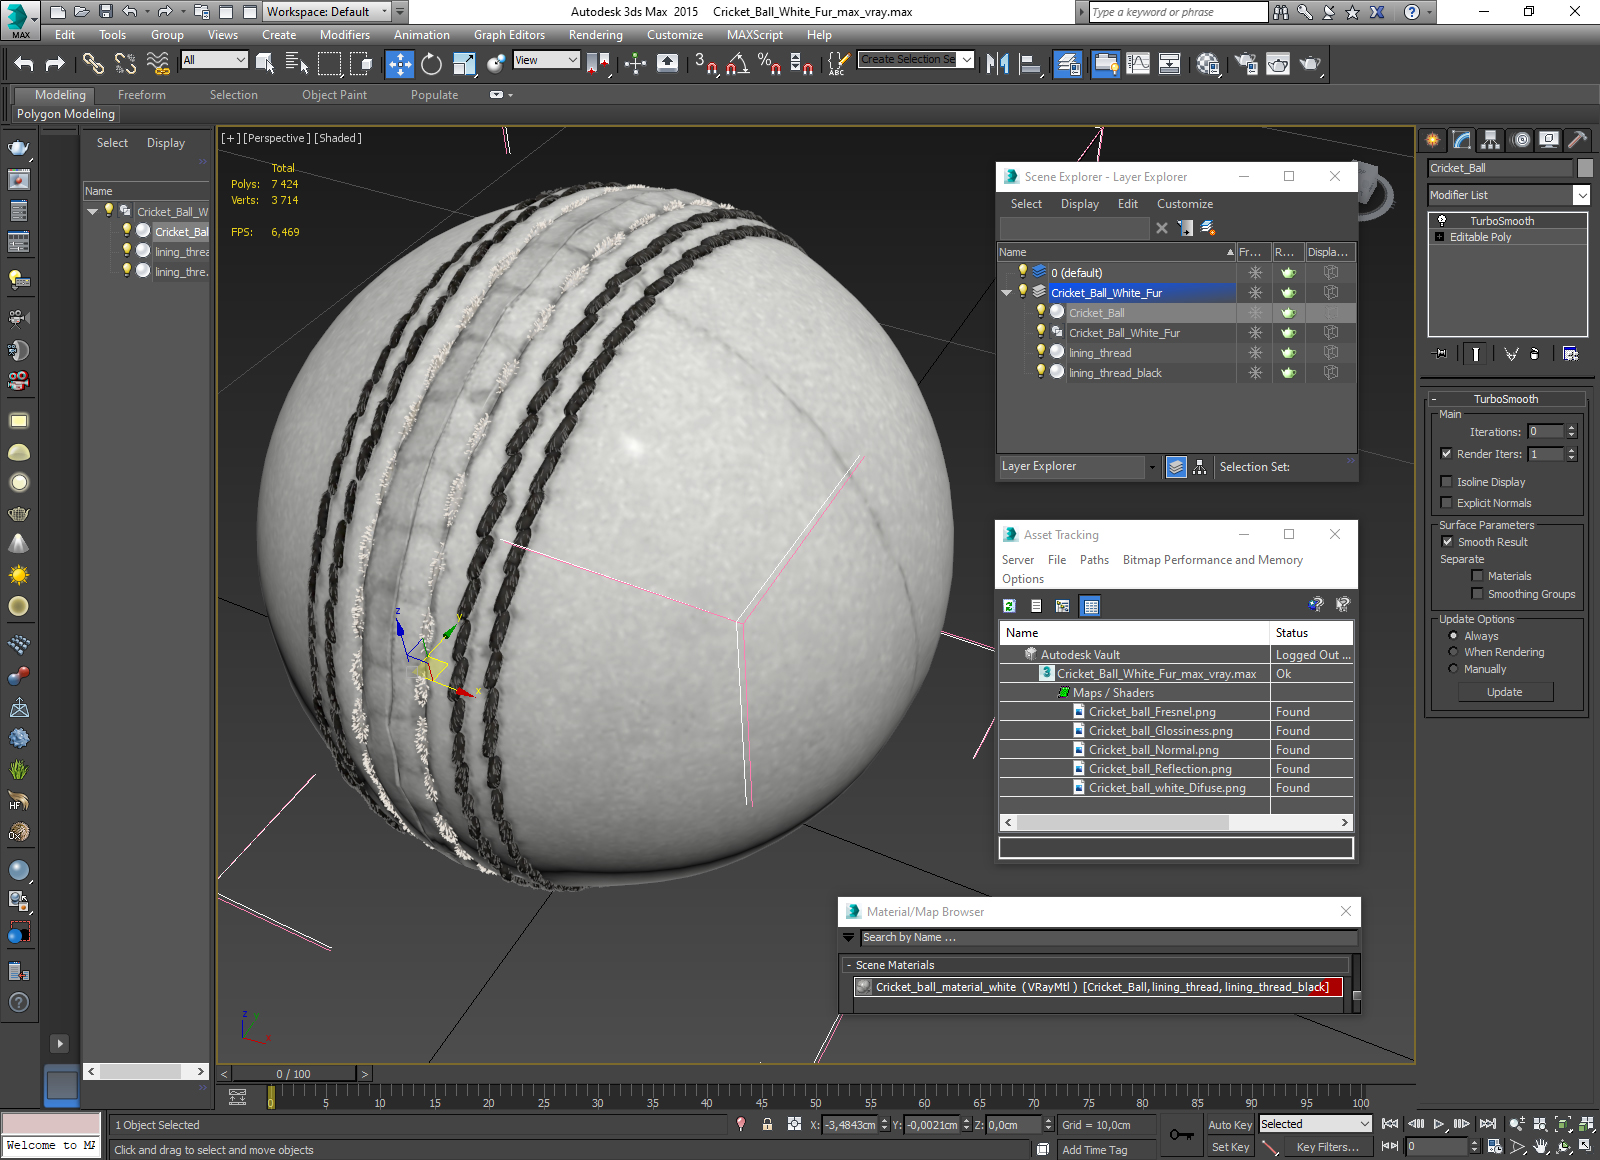Open the Rendering menu

595,35
